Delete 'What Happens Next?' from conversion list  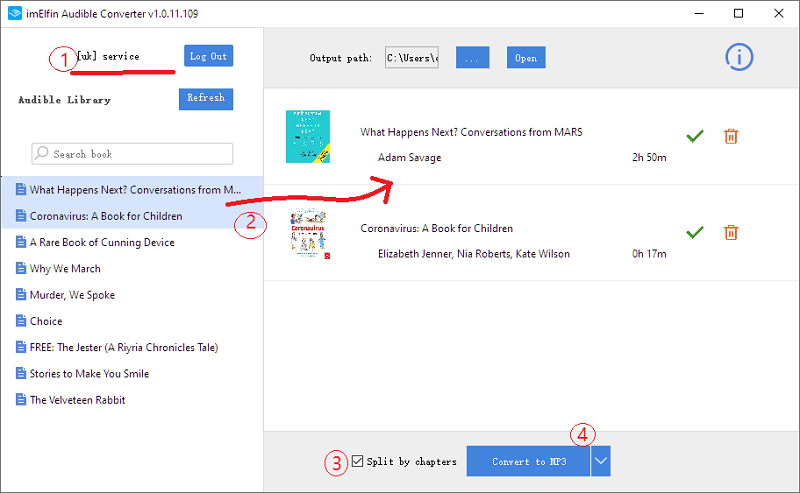point(731,136)
